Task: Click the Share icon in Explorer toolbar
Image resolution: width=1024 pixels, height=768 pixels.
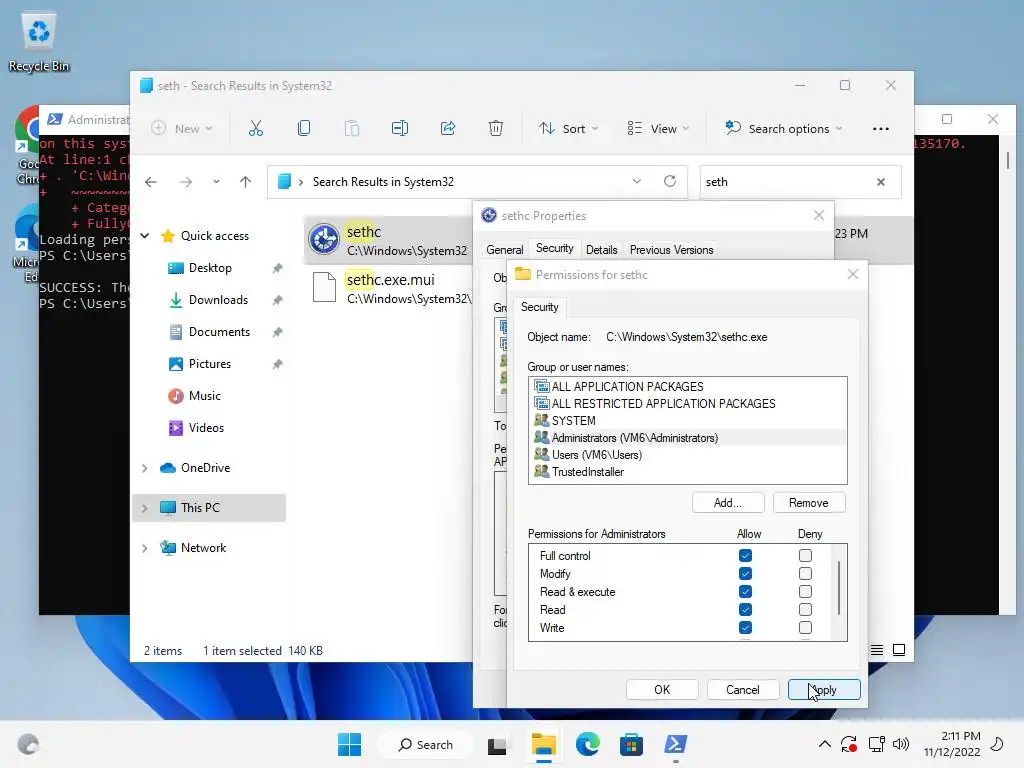Action: [x=448, y=129]
